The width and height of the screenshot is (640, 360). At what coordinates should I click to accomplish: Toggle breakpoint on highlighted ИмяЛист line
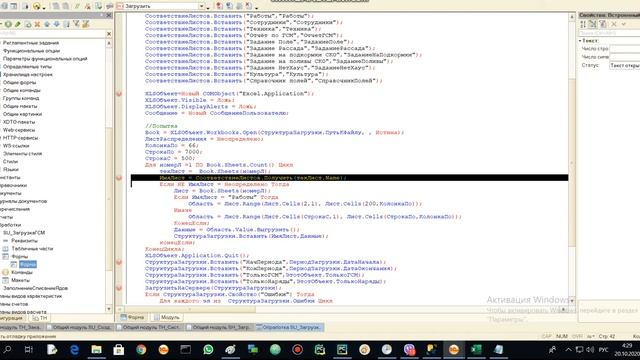tap(119, 178)
